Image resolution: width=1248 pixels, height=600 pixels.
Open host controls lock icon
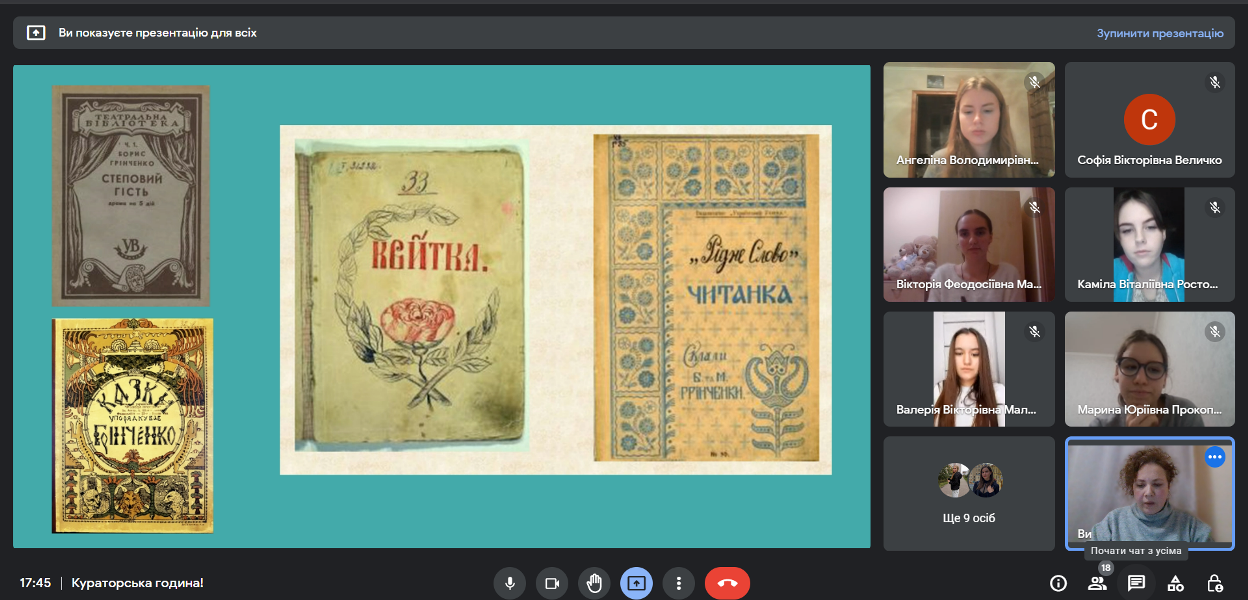click(x=1214, y=583)
